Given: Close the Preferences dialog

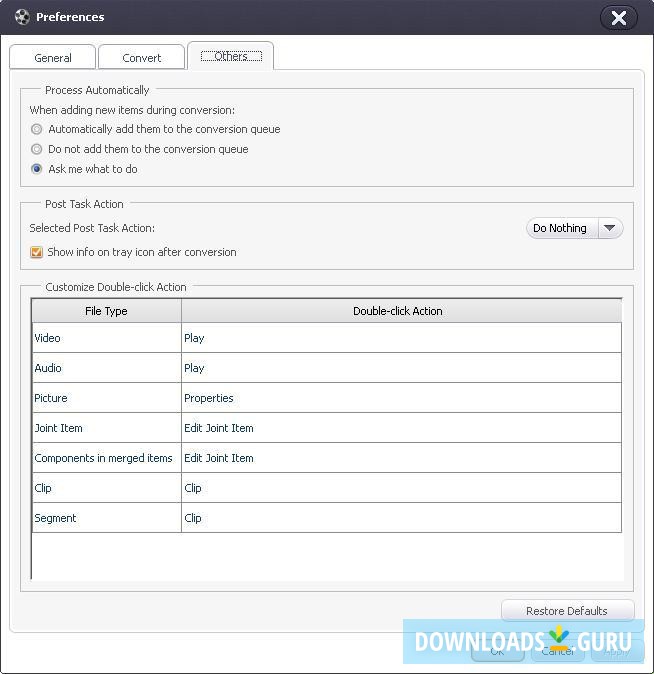Looking at the screenshot, I should tap(618, 18).
